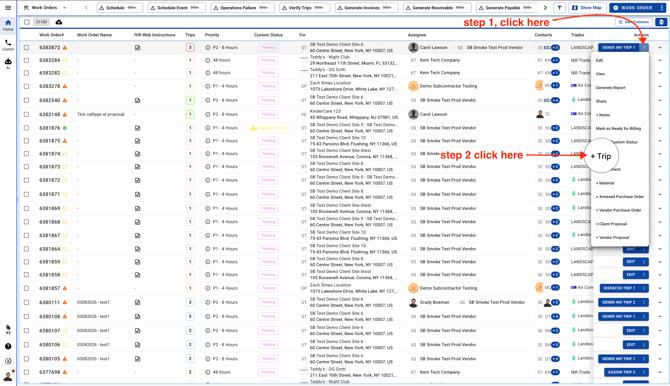Click the sidebar icon above the help icon
The height and width of the screenshot is (386, 670).
[8, 329]
